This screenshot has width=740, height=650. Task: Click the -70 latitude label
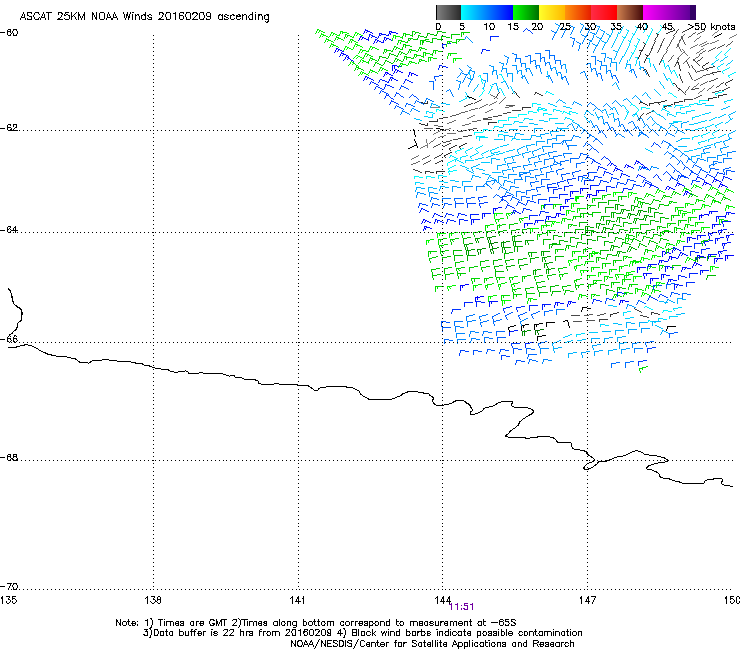[x=9, y=586]
